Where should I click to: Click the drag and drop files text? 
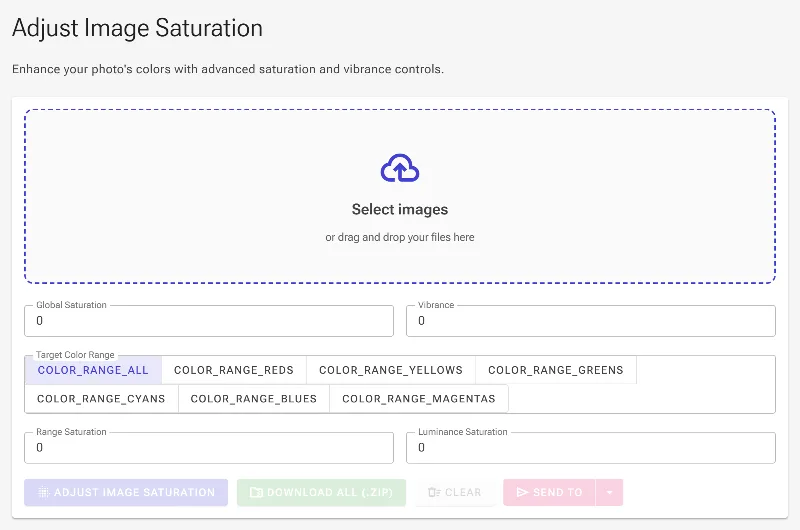point(400,237)
